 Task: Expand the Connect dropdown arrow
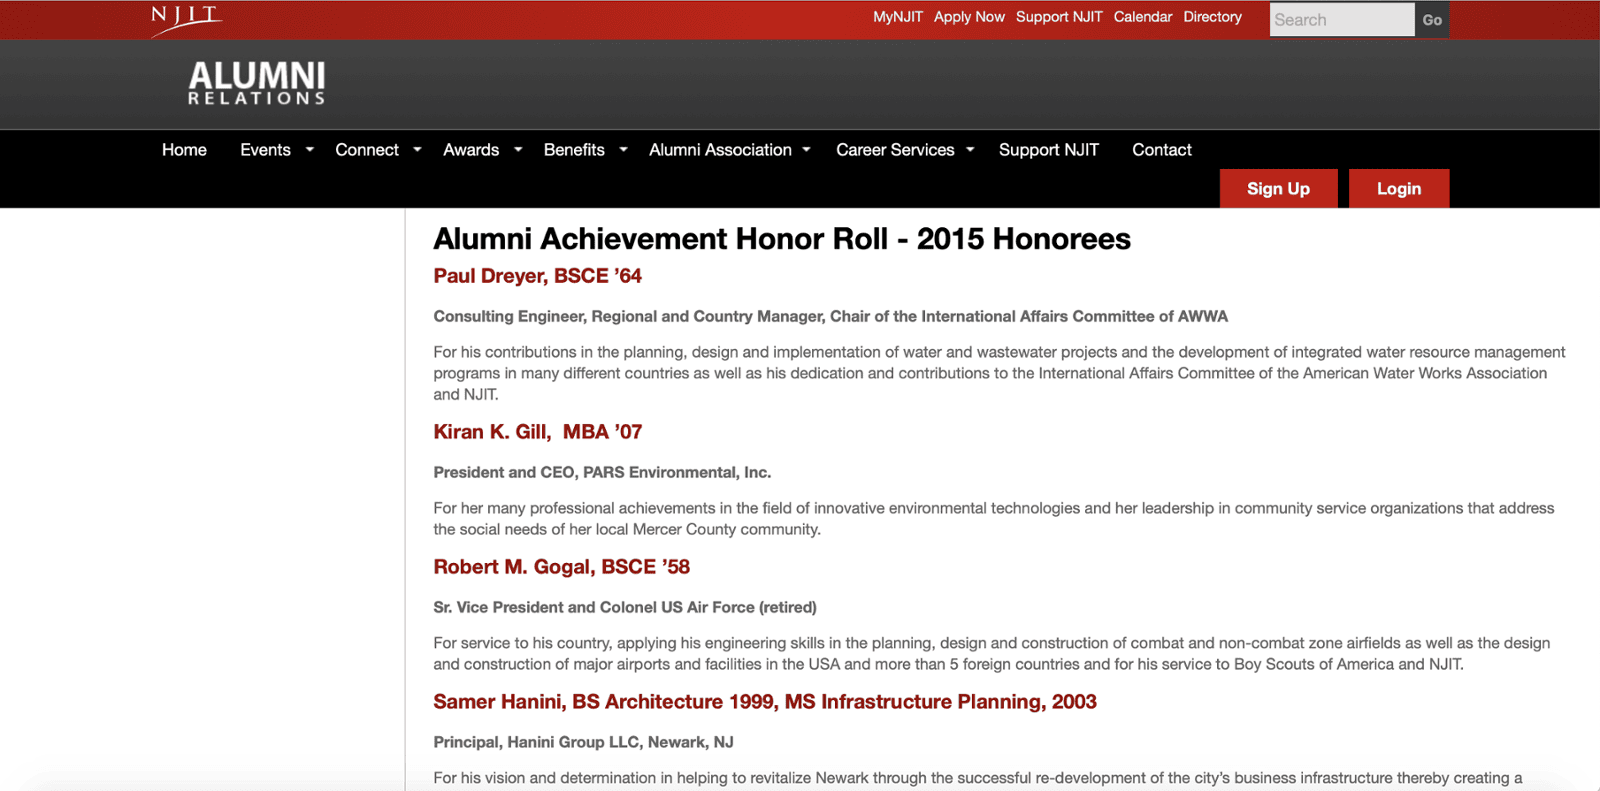[417, 150]
